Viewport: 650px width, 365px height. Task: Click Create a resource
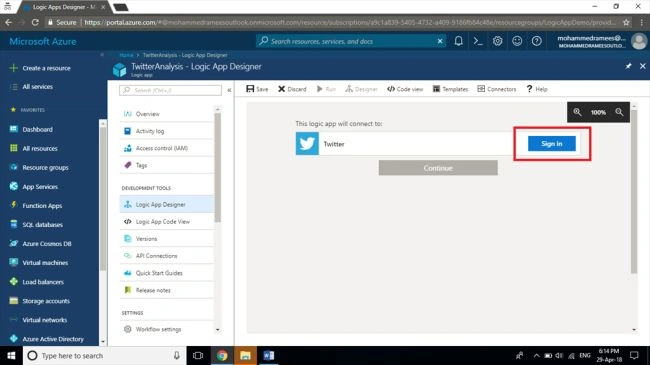(x=41, y=68)
